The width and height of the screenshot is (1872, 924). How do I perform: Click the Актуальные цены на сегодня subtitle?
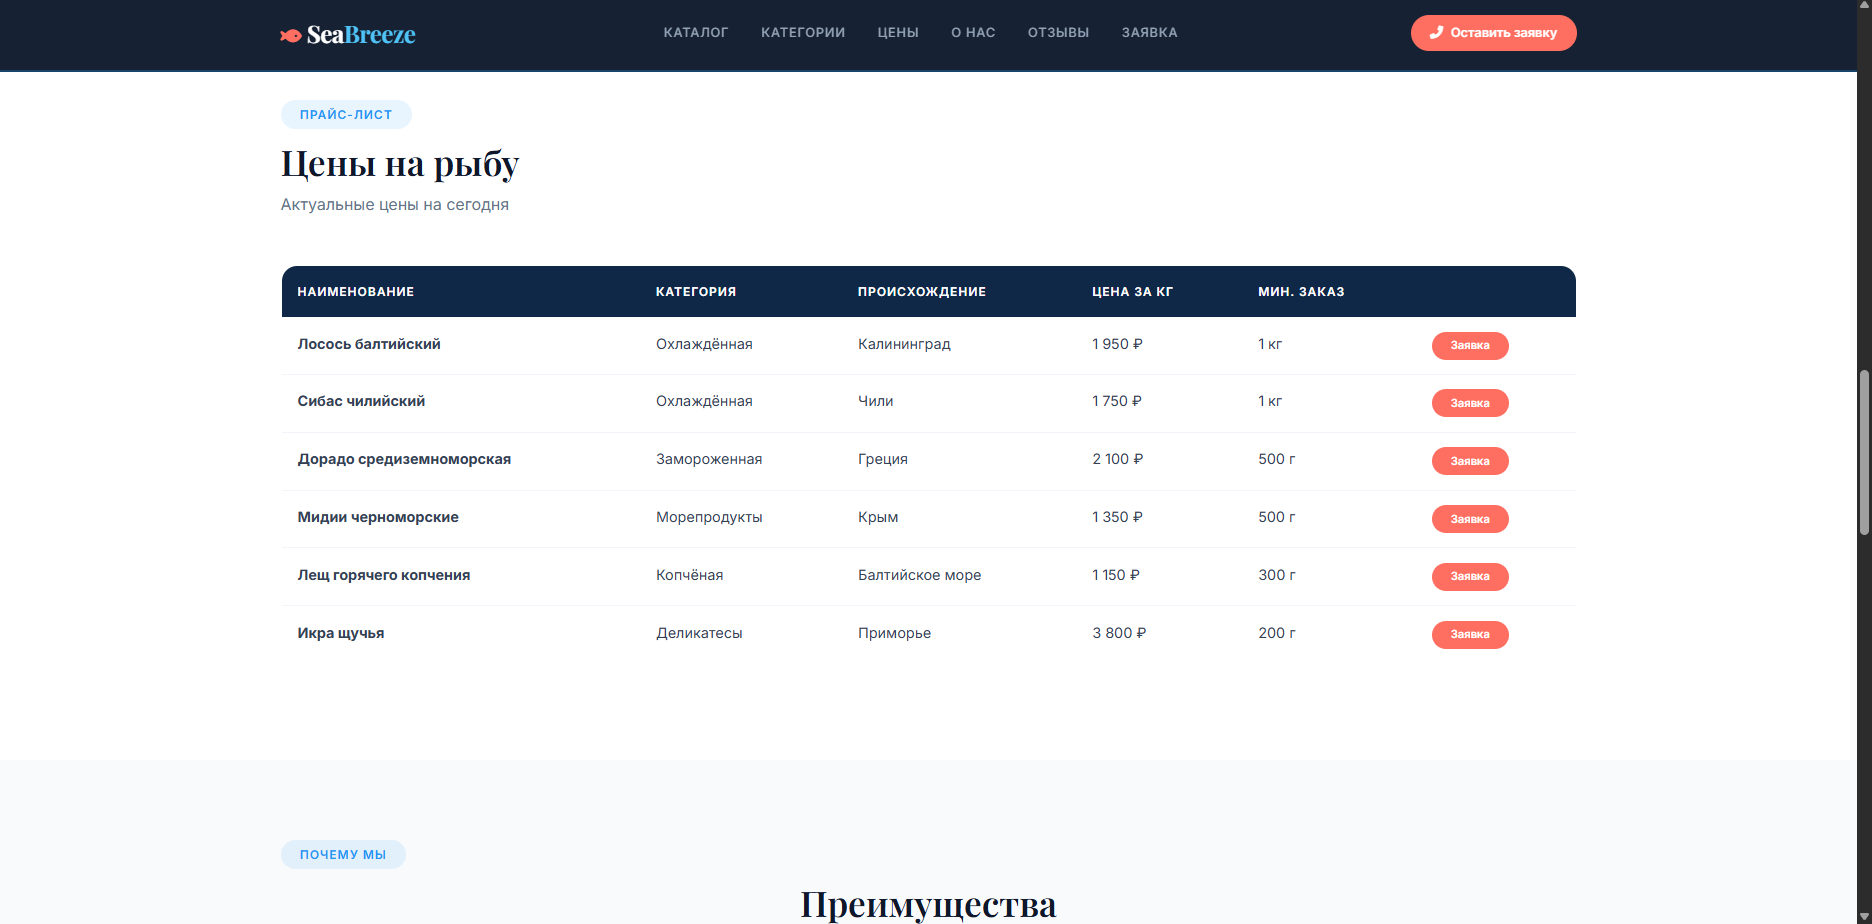[395, 205]
